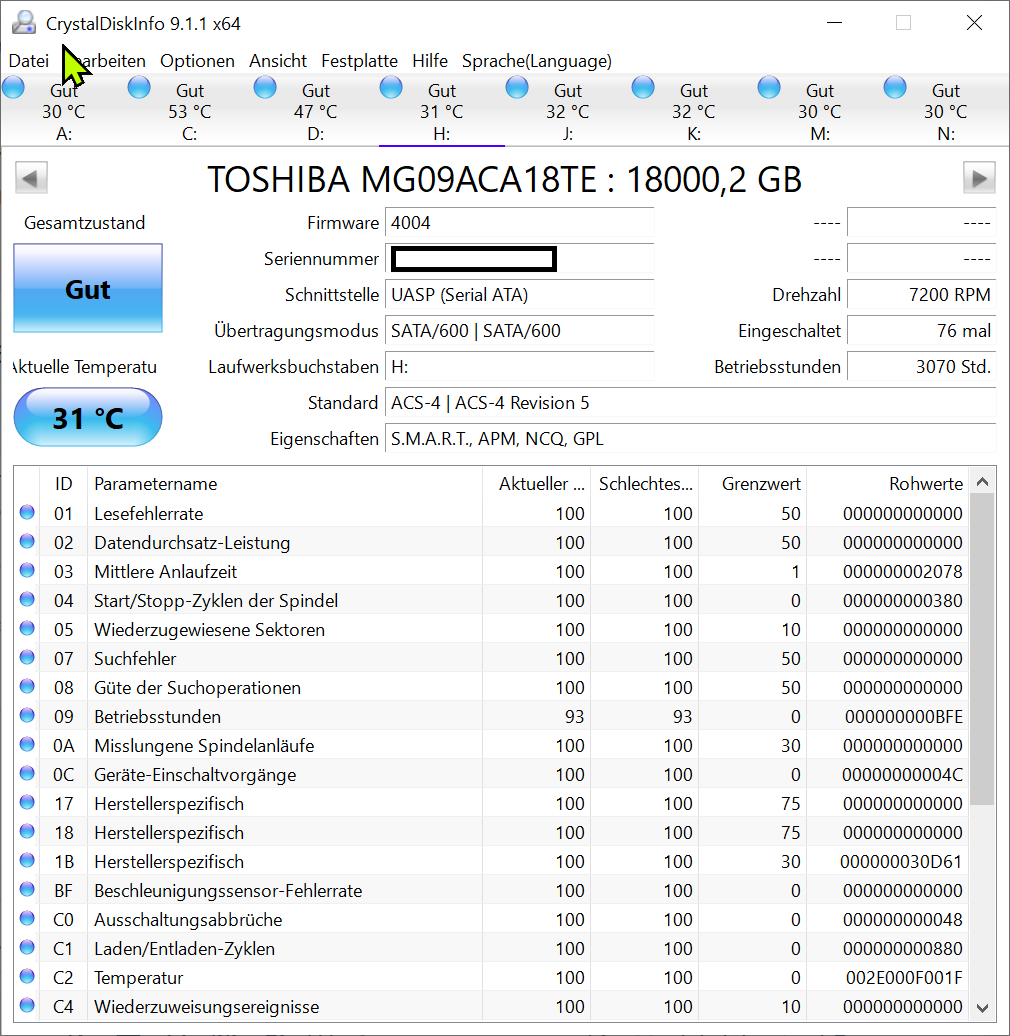This screenshot has height=1036, width=1010.
Task: Click the Eingeschaltet 76 mal value
Action: point(921,330)
